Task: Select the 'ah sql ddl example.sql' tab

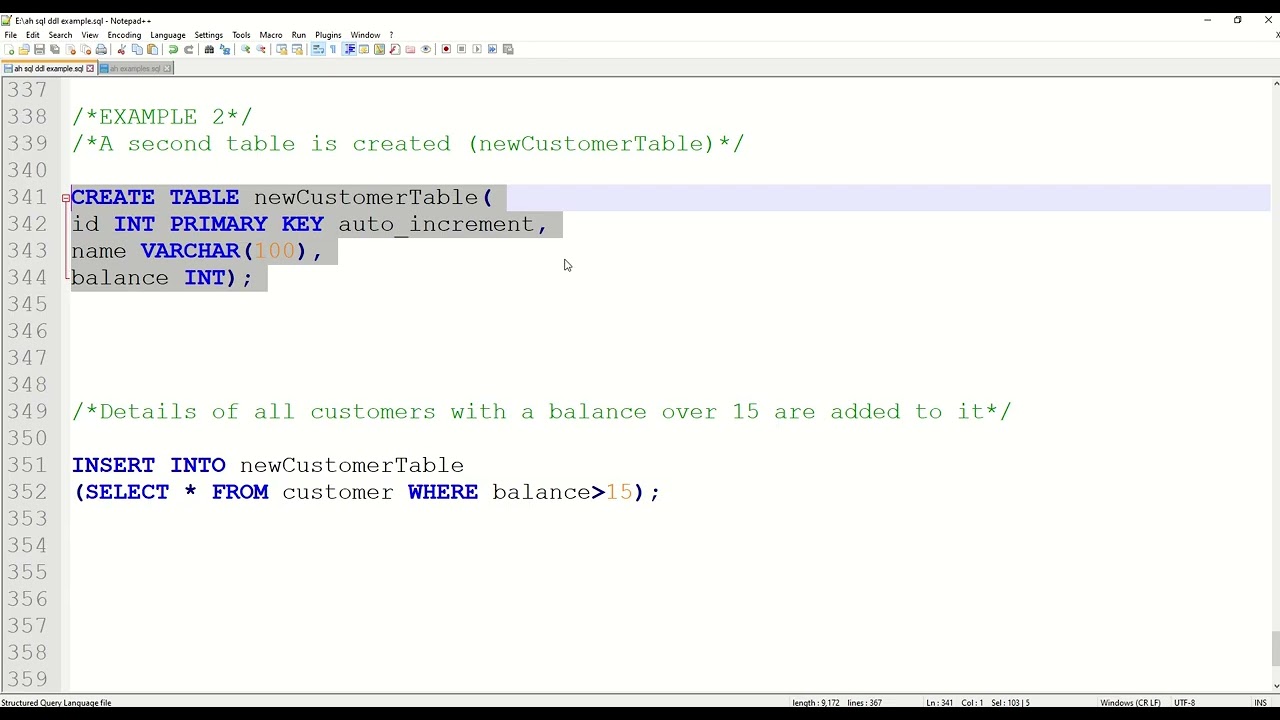Action: pos(47,68)
